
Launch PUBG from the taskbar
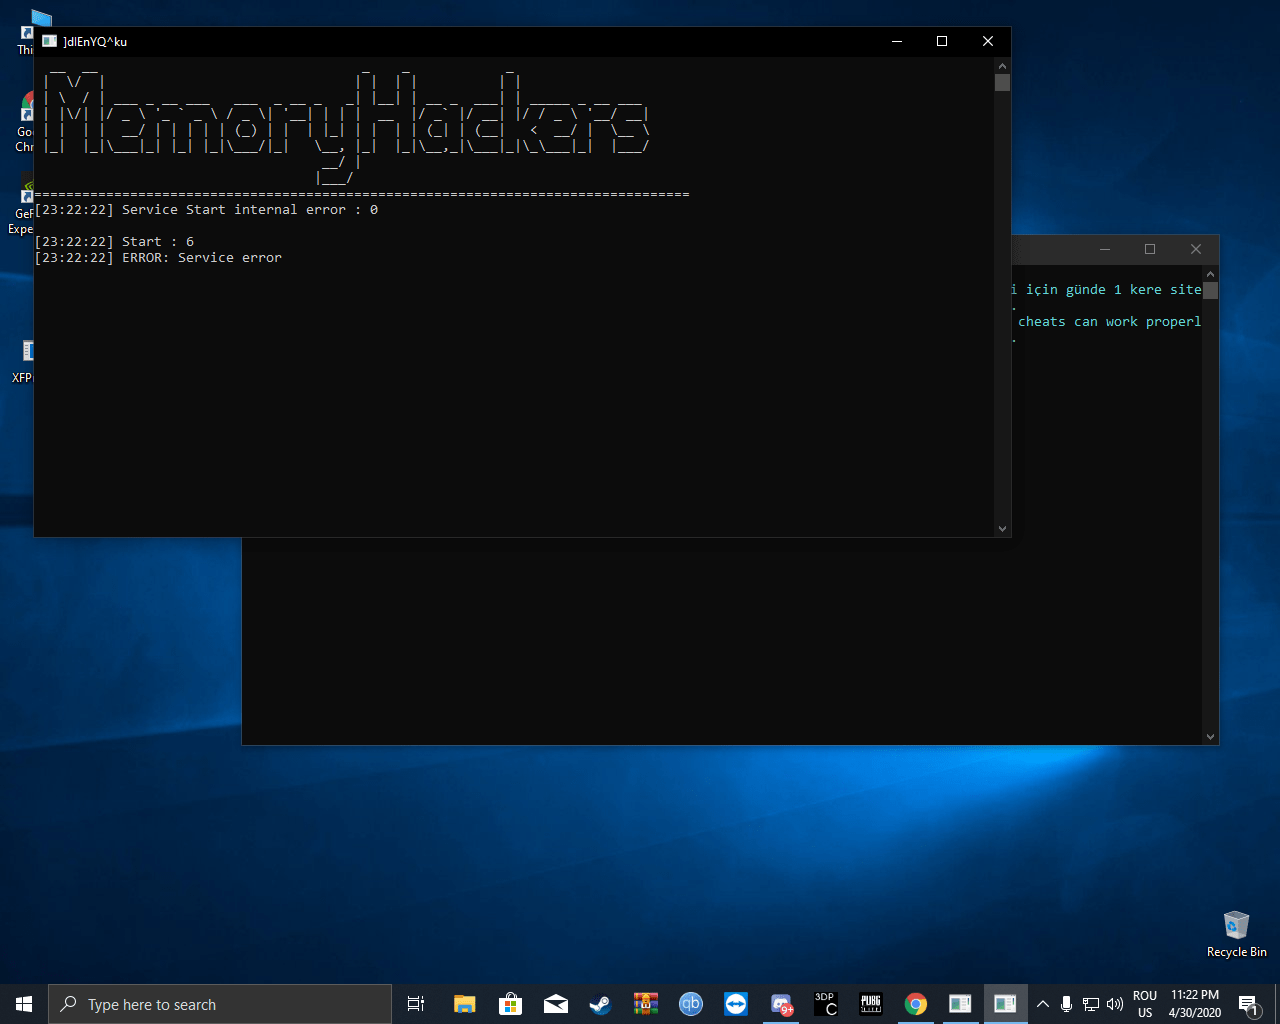[871, 1004]
